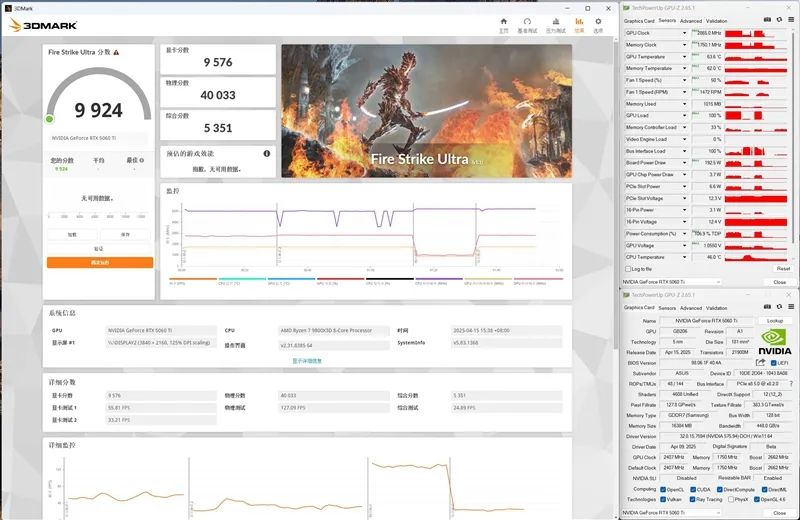Toggle OpenGL 4.6 checkbox
800x520 pixels.
point(757,499)
